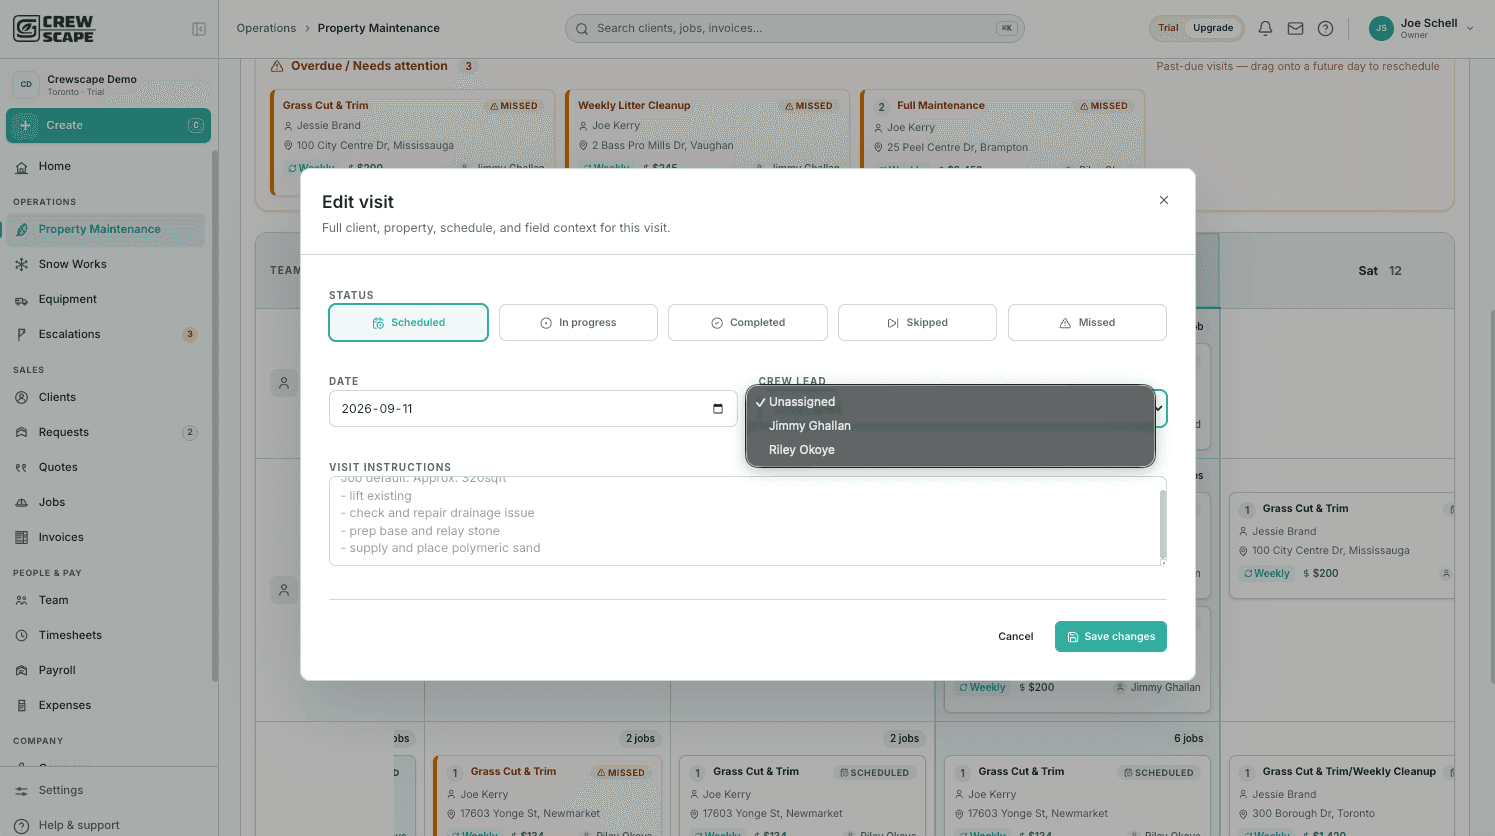Open Property Maintenance in sidebar

tap(108, 229)
